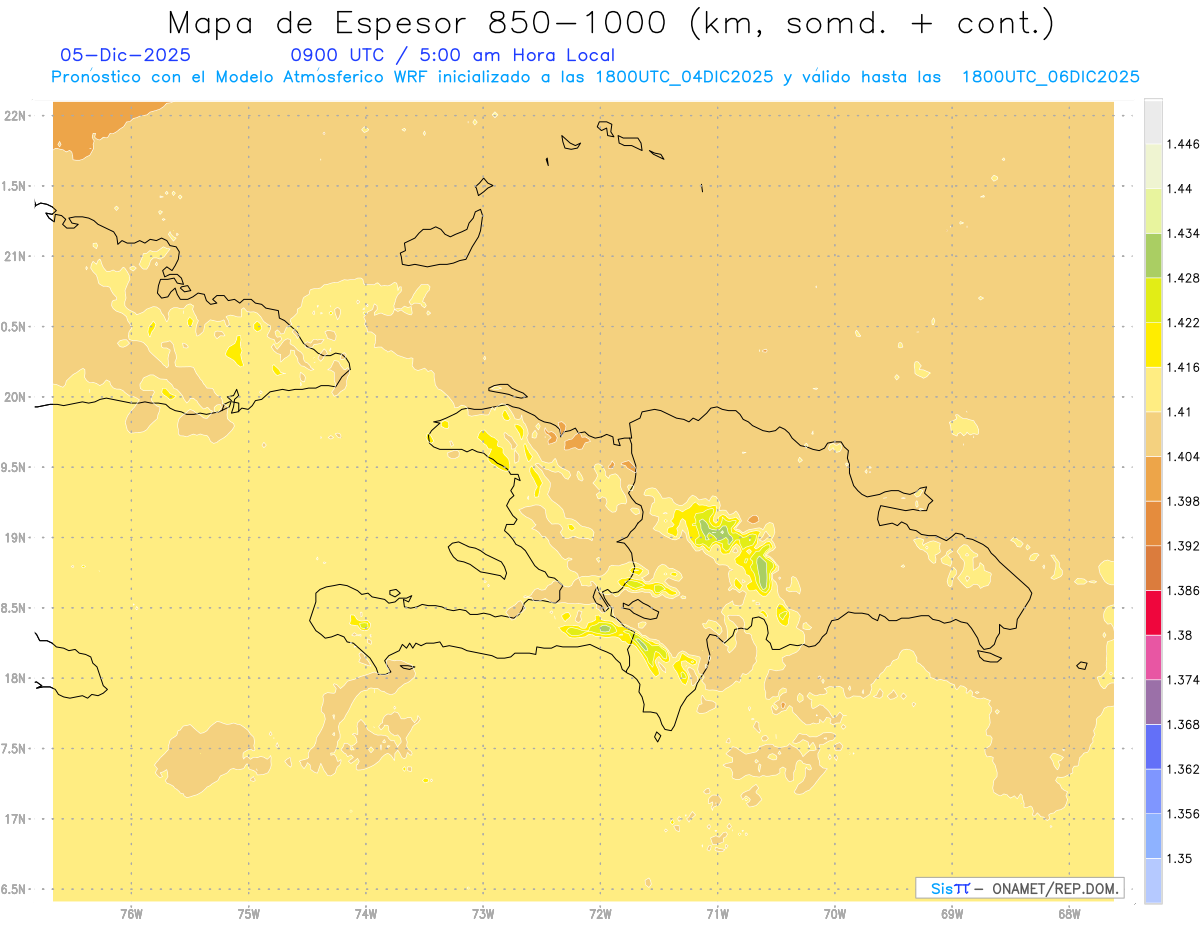Viewport: 1200px width, 927px height.
Task: Pick the bright yellow swatch between 1.422 and 1.416
Action: tap(1153, 344)
